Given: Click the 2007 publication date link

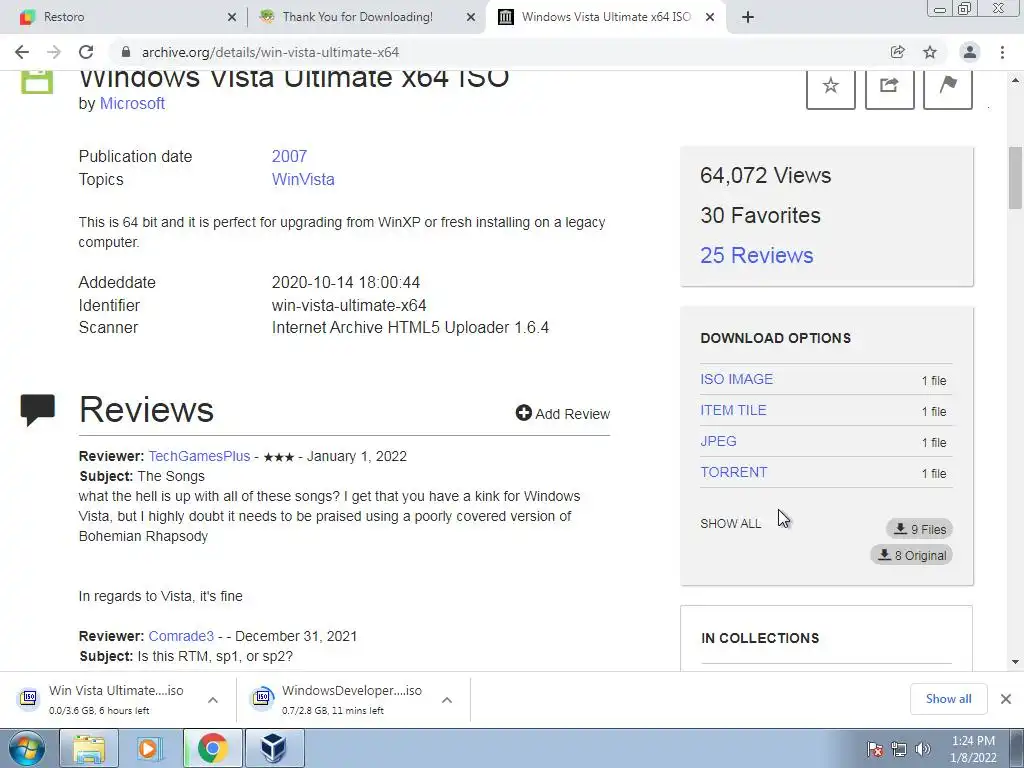Looking at the screenshot, I should tap(289, 157).
